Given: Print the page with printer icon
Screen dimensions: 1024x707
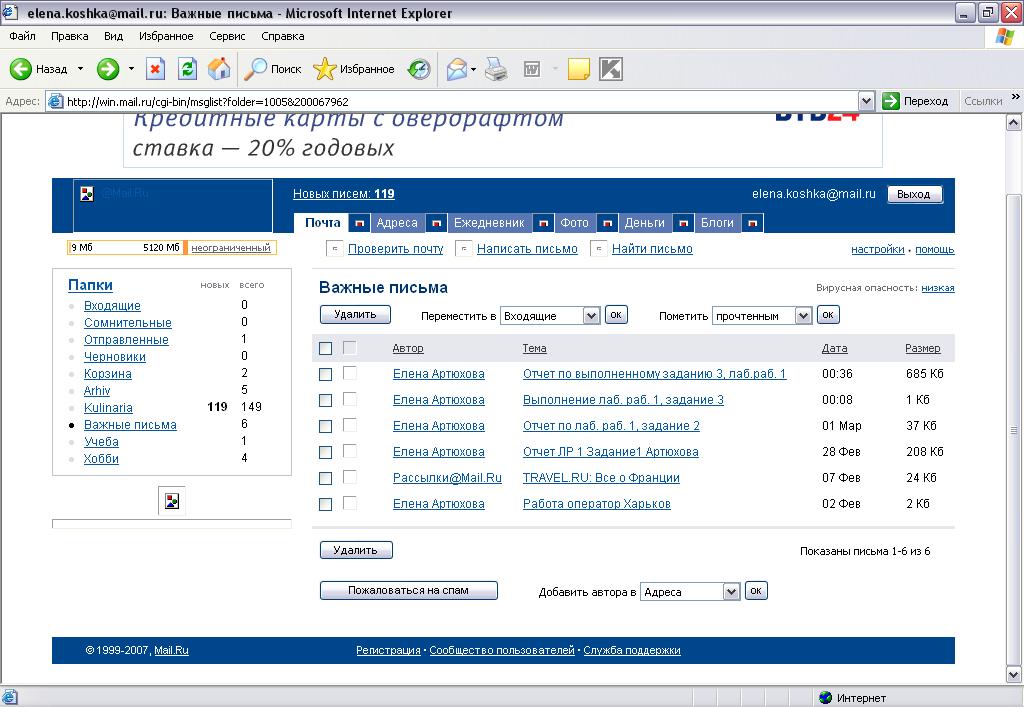Looking at the screenshot, I should [x=496, y=69].
